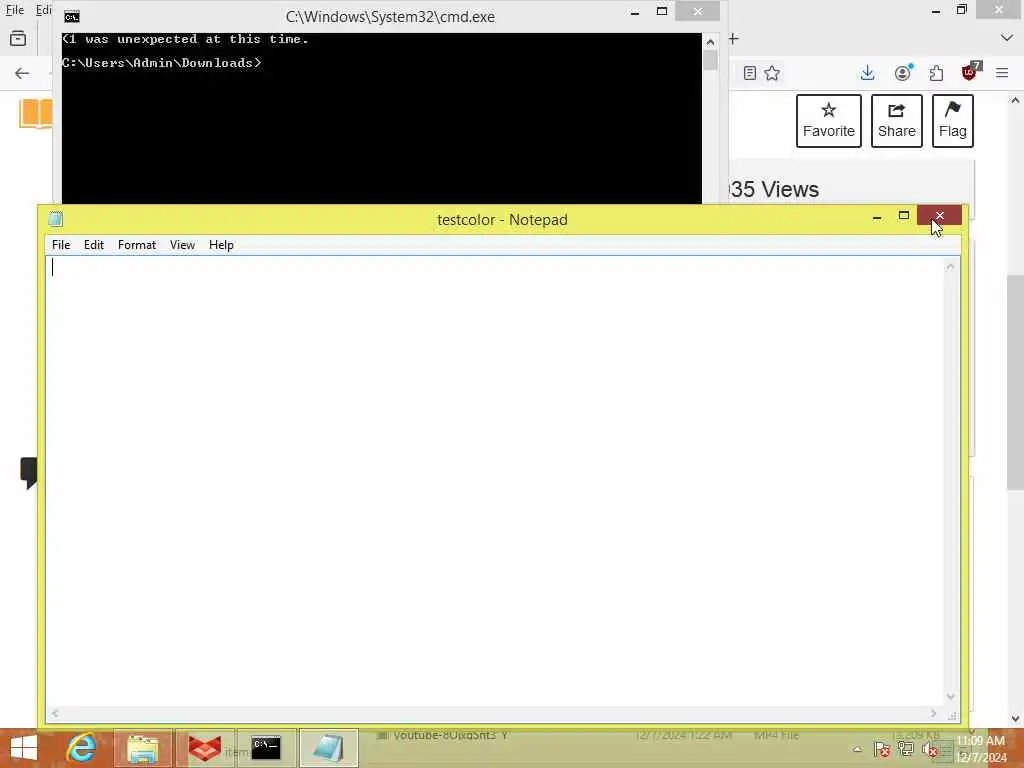Open the browser hamburger menu
1024x768 pixels.
[1002, 73]
